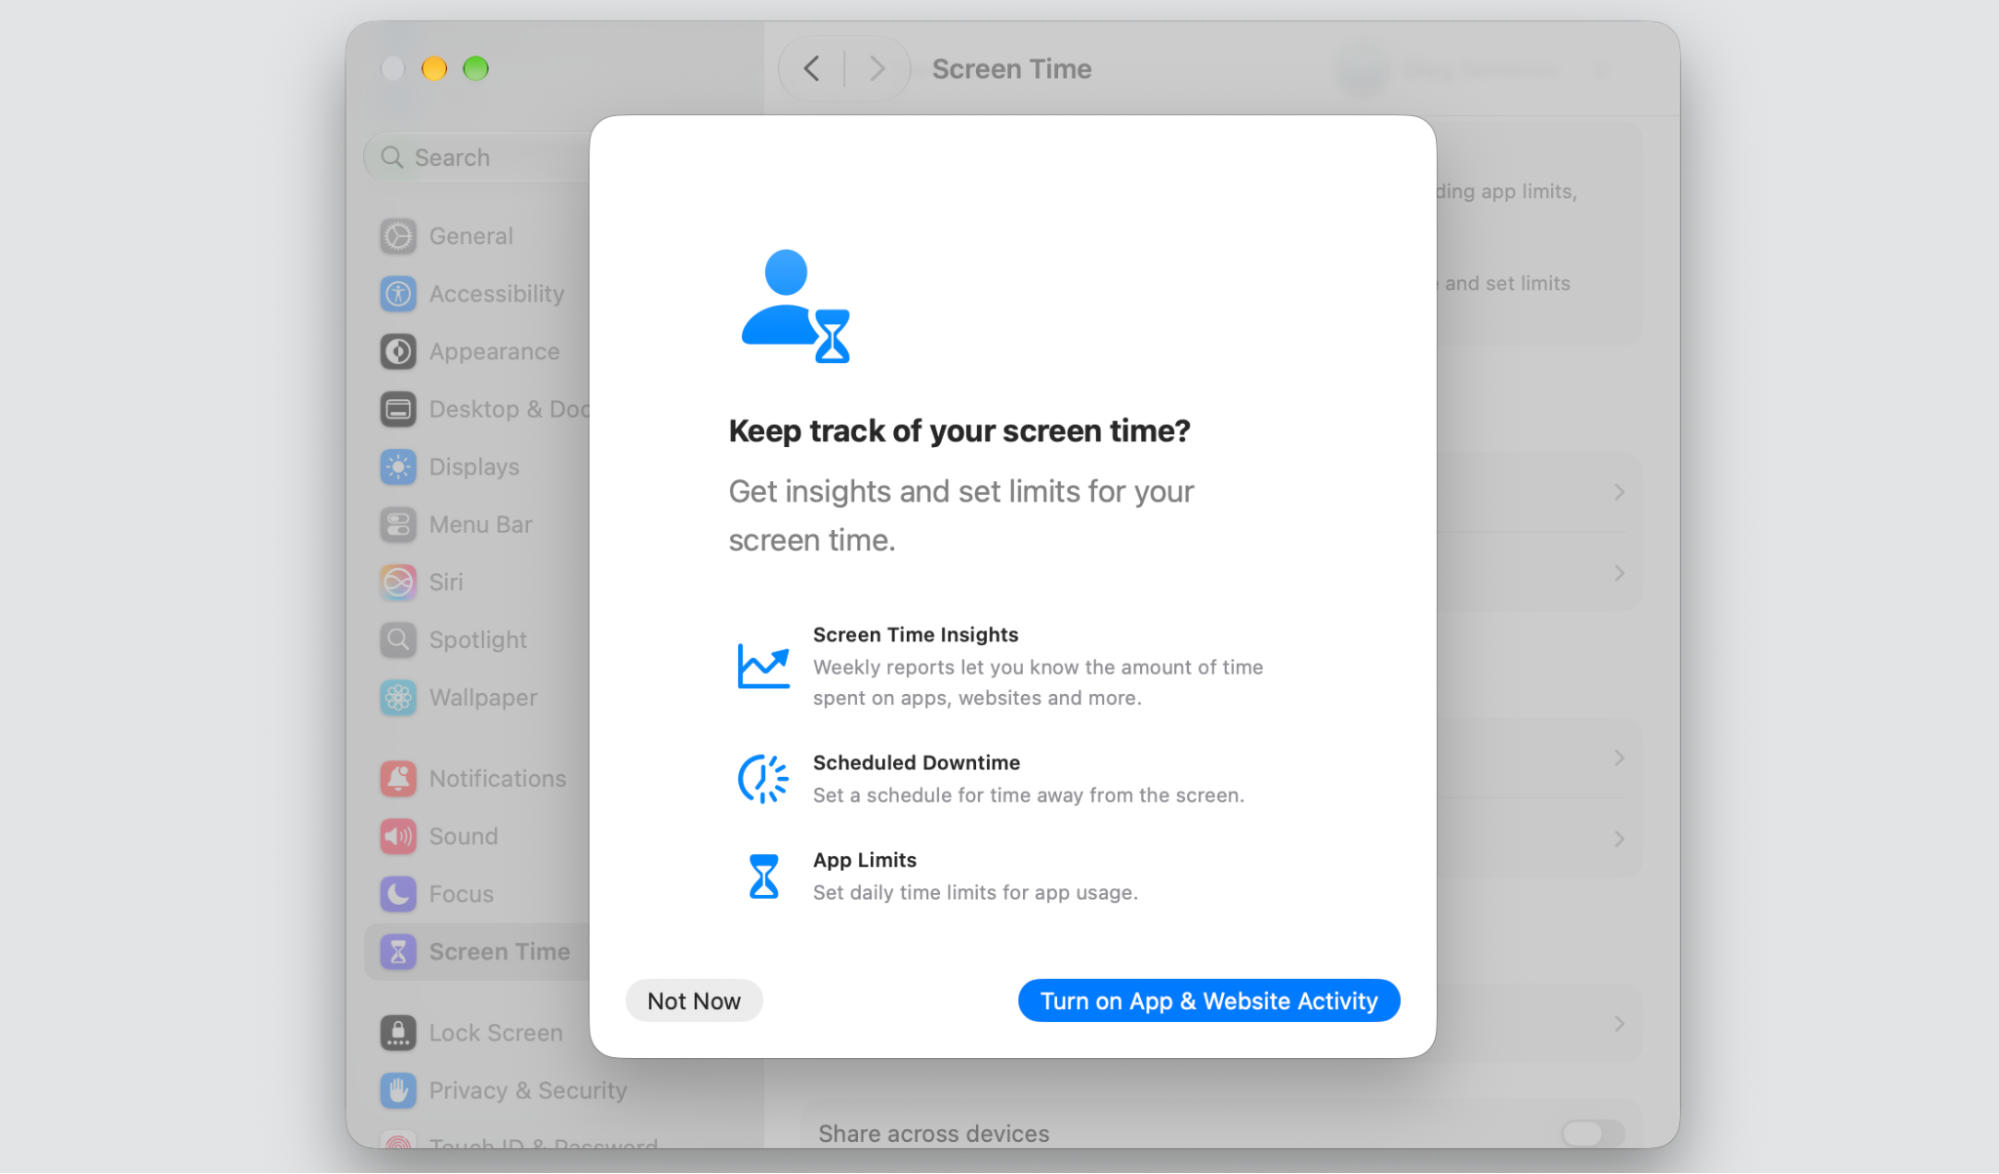Click the green zoom window button
The width and height of the screenshot is (1999, 1174).
[x=476, y=69]
